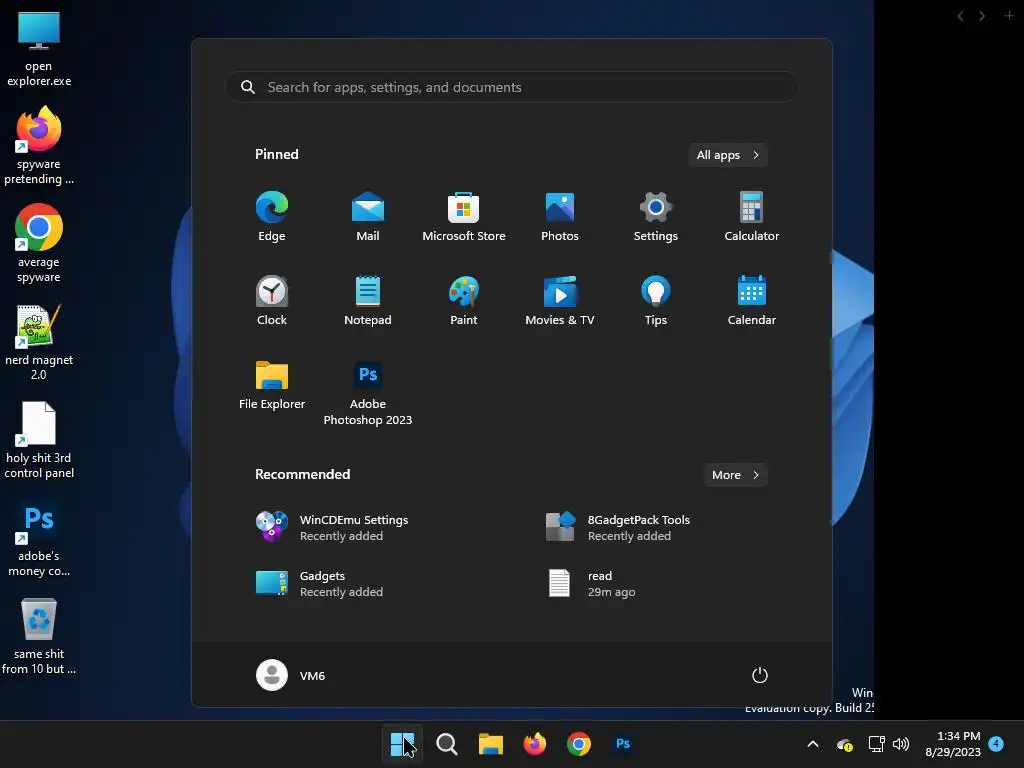Open Settings from Start menu
Image resolution: width=1024 pixels, height=768 pixels.
(x=656, y=217)
